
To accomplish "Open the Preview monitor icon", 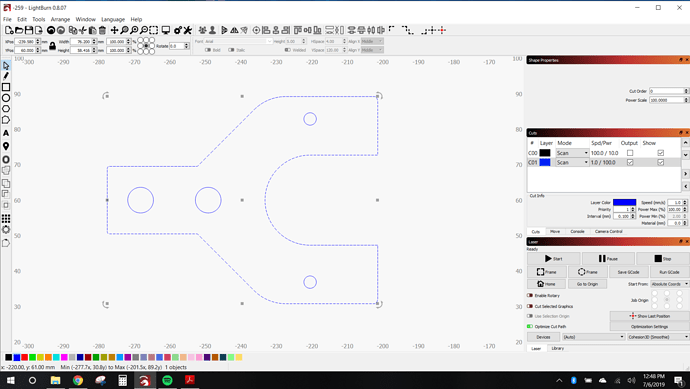I will pyautogui.click(x=165, y=30).
